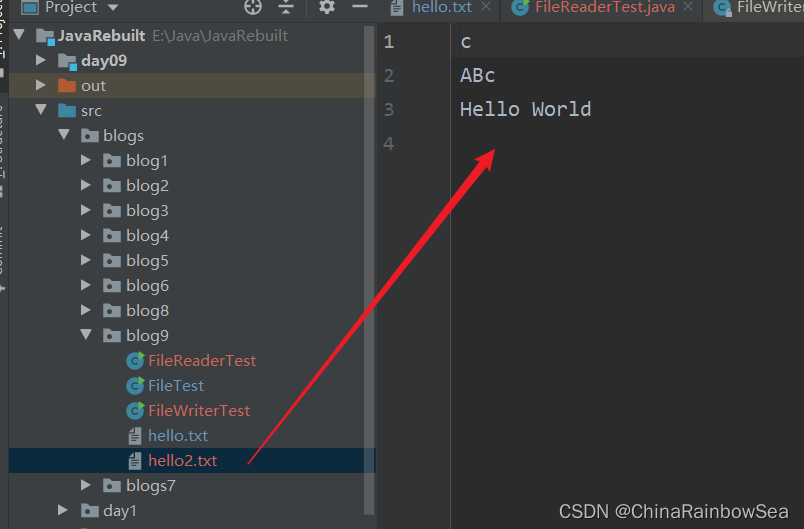
Task: Click the blog1 package folder icon
Action: pos(112,160)
